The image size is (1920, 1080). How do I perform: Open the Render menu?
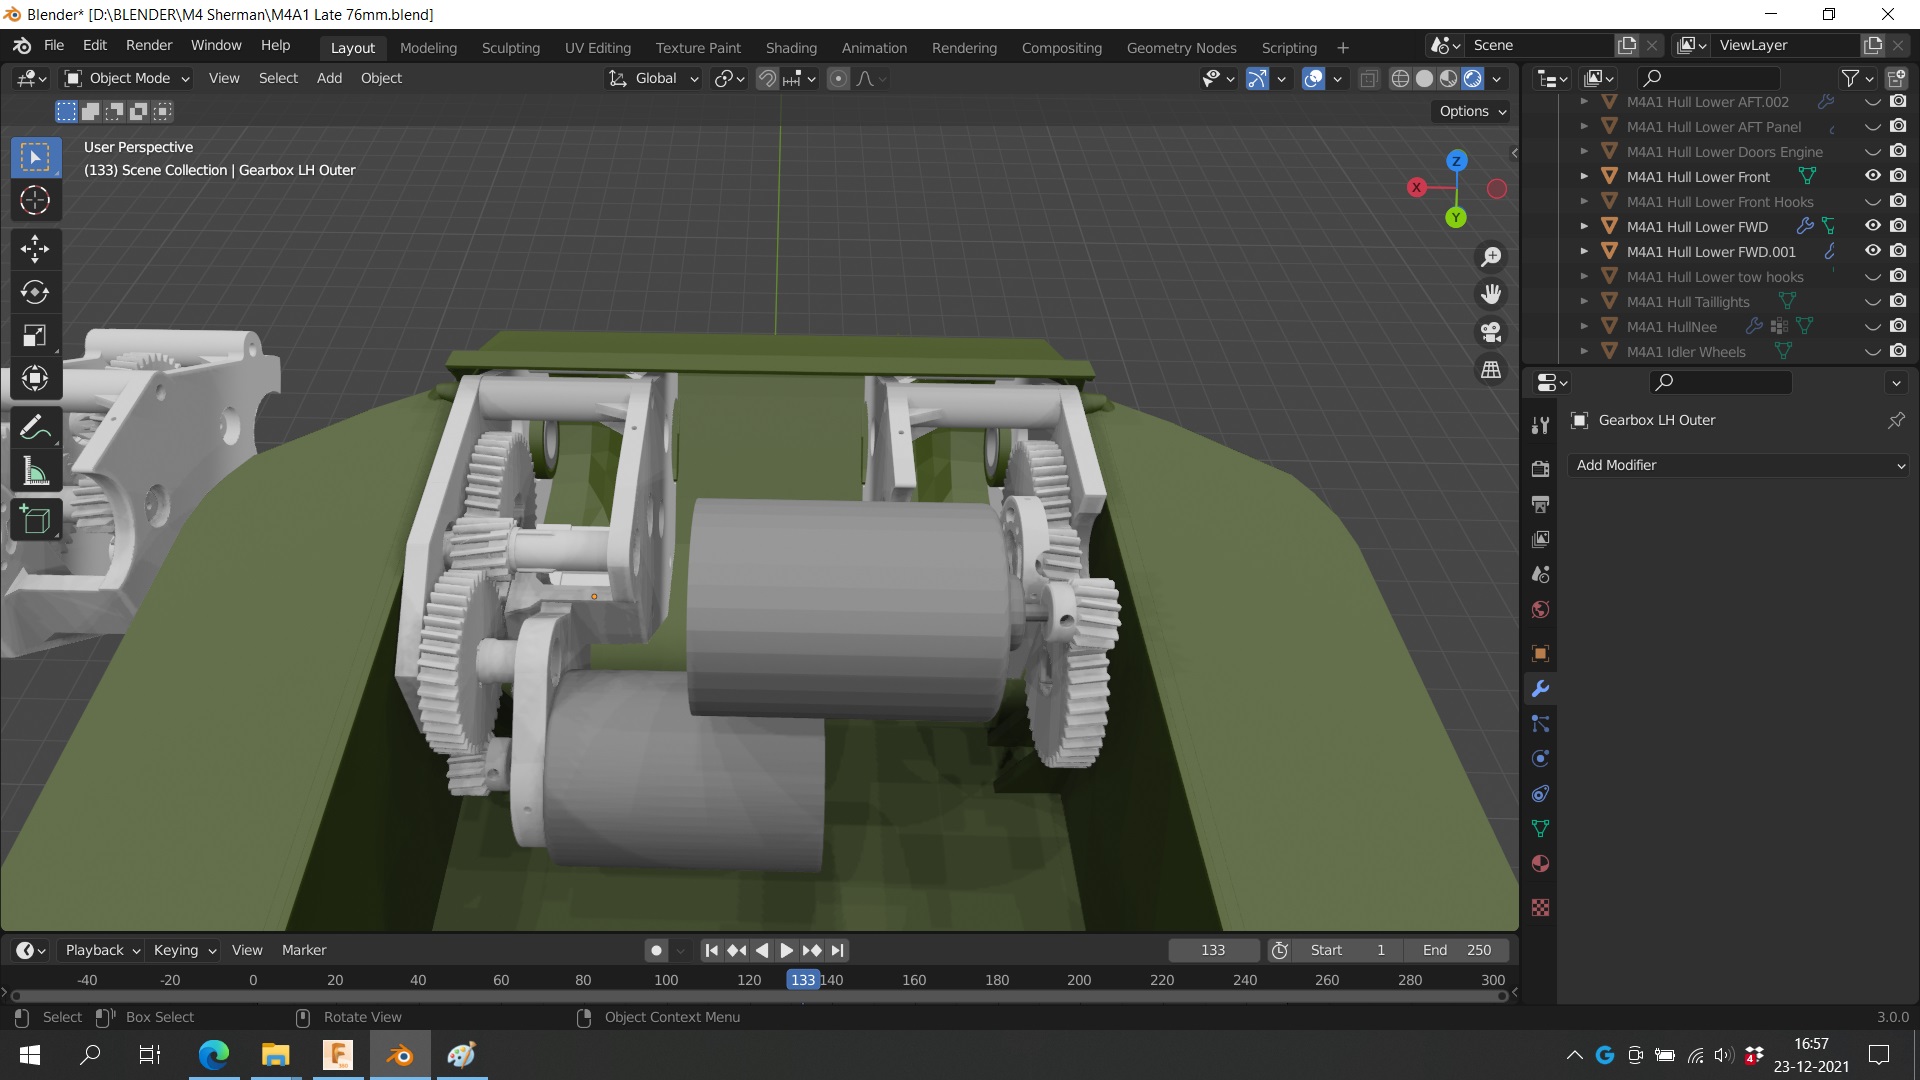(148, 45)
